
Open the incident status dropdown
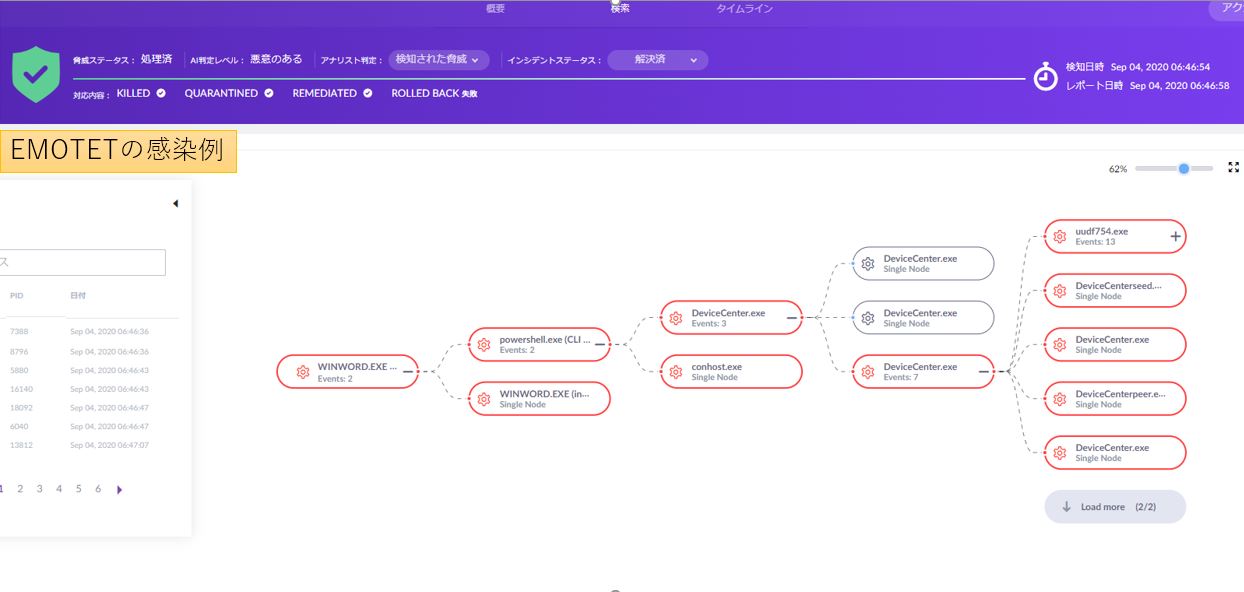pyautogui.click(x=657, y=60)
